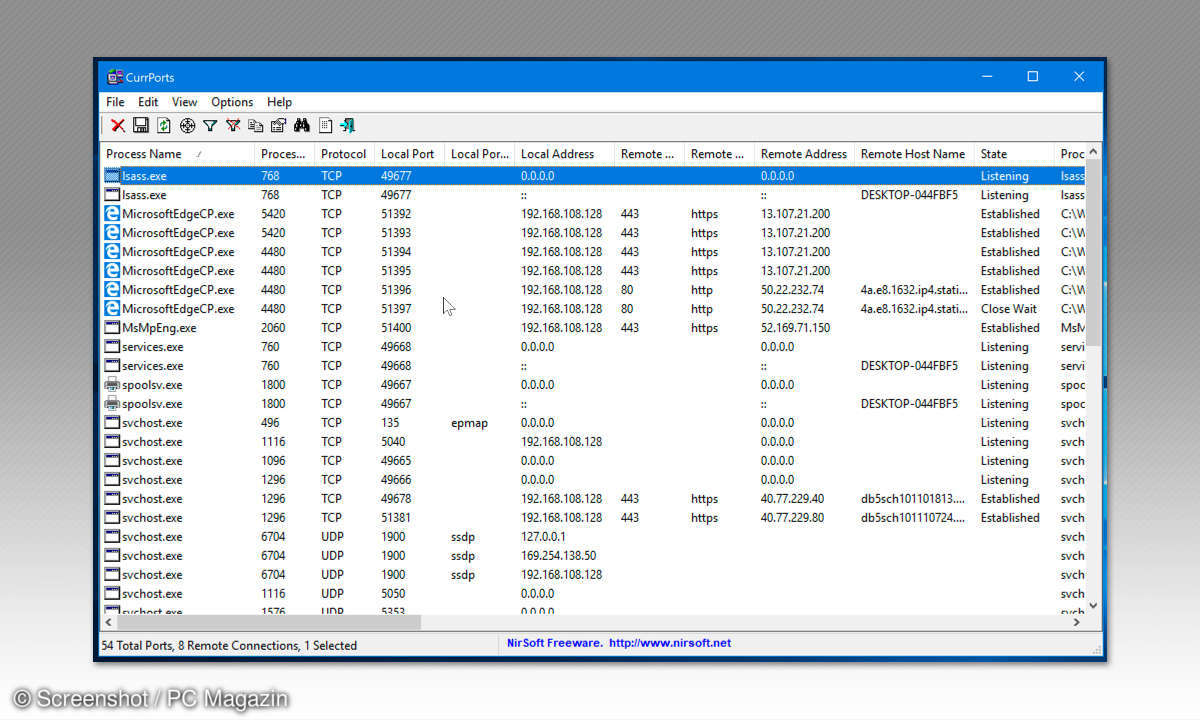Click the vertical scrollbar up arrow
Viewport: 1200px width, 720px height.
[x=1093, y=152]
